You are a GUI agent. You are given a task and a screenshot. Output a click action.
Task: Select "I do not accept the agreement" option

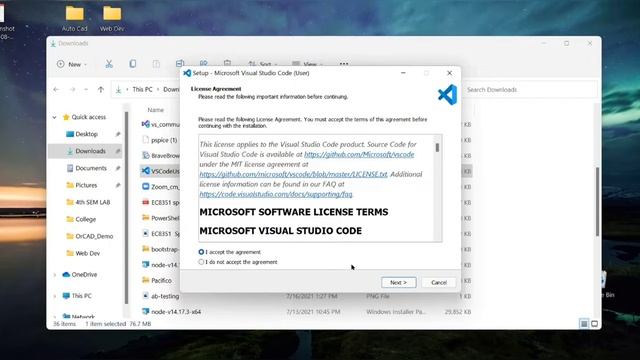pos(201,262)
